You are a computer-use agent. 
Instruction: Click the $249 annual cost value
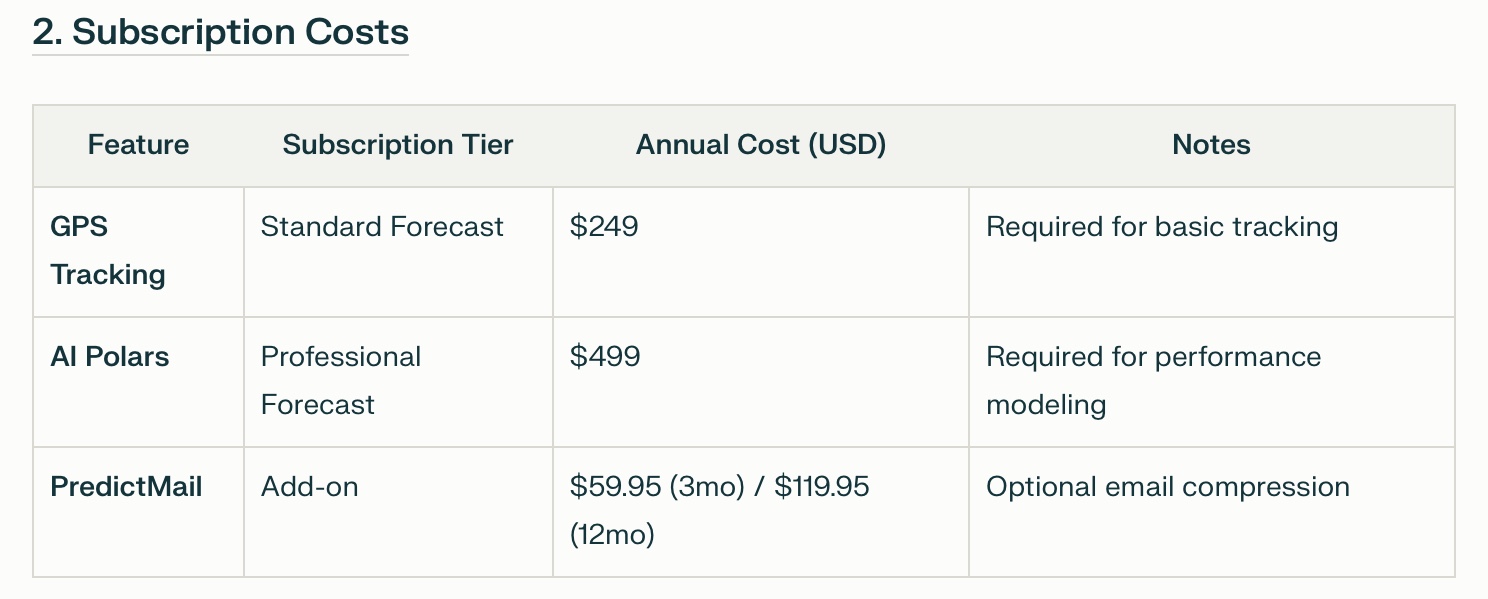click(x=604, y=227)
